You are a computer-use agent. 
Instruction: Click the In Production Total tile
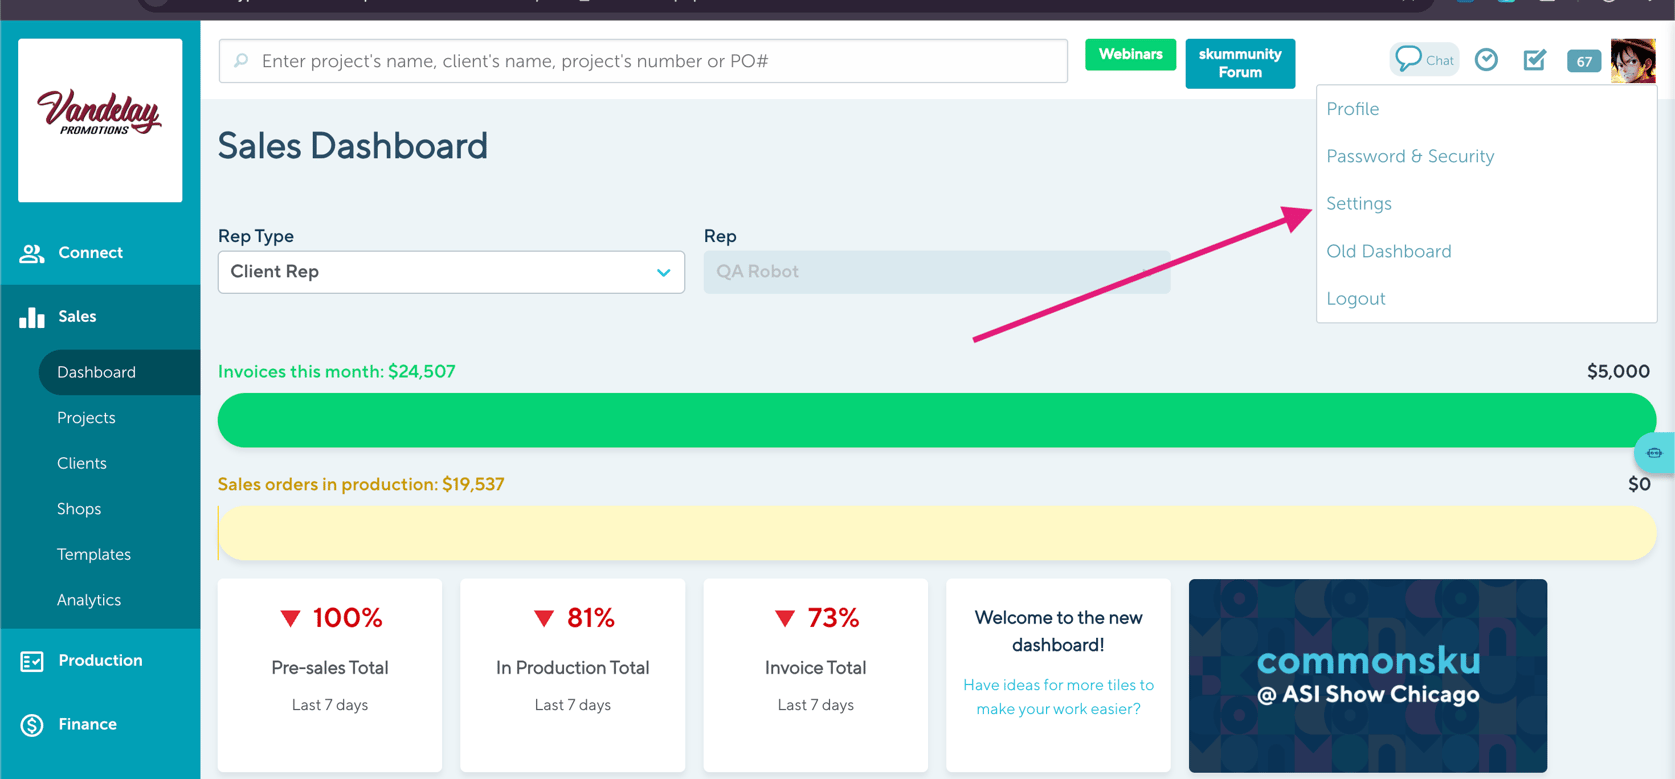click(573, 675)
